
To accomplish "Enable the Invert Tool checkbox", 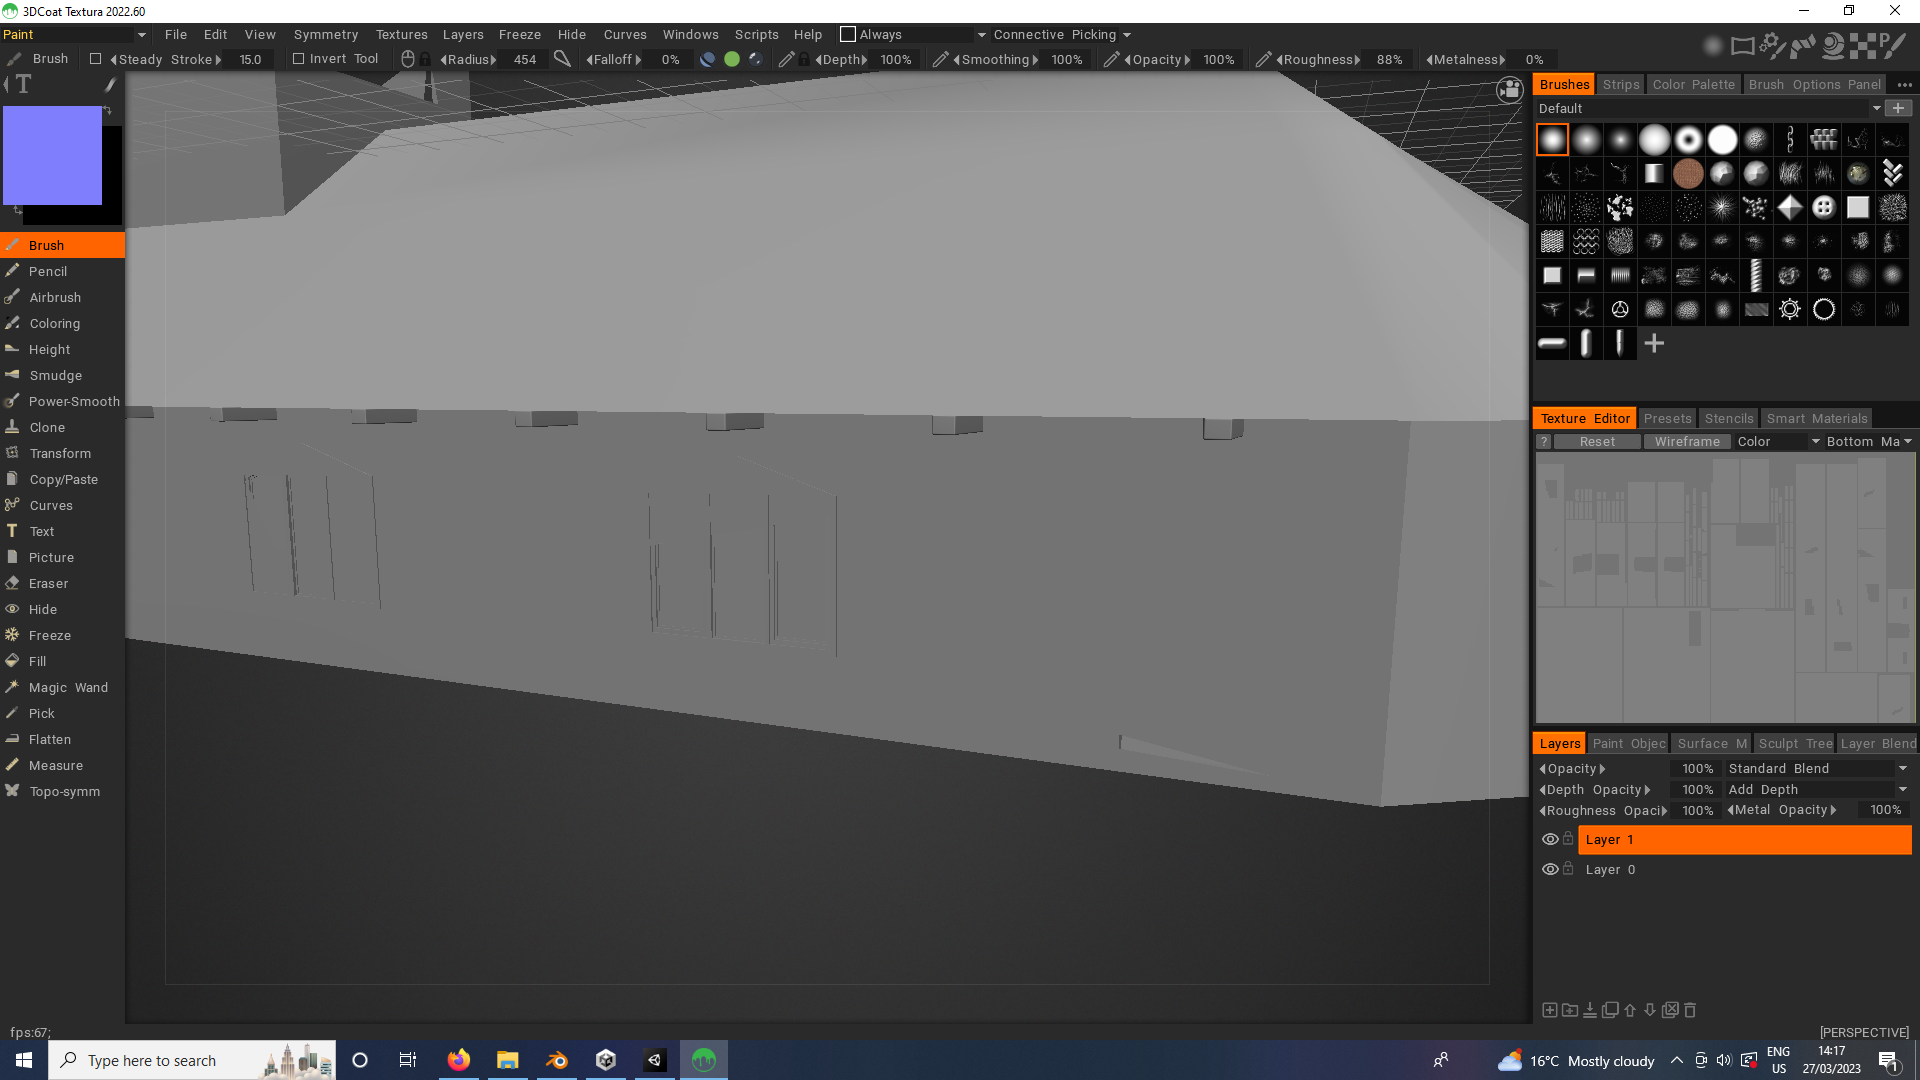I will point(298,59).
